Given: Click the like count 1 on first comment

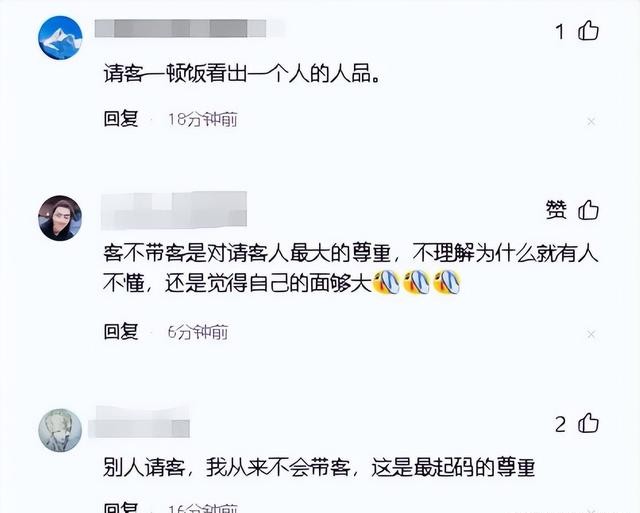Looking at the screenshot, I should click(x=560, y=31).
